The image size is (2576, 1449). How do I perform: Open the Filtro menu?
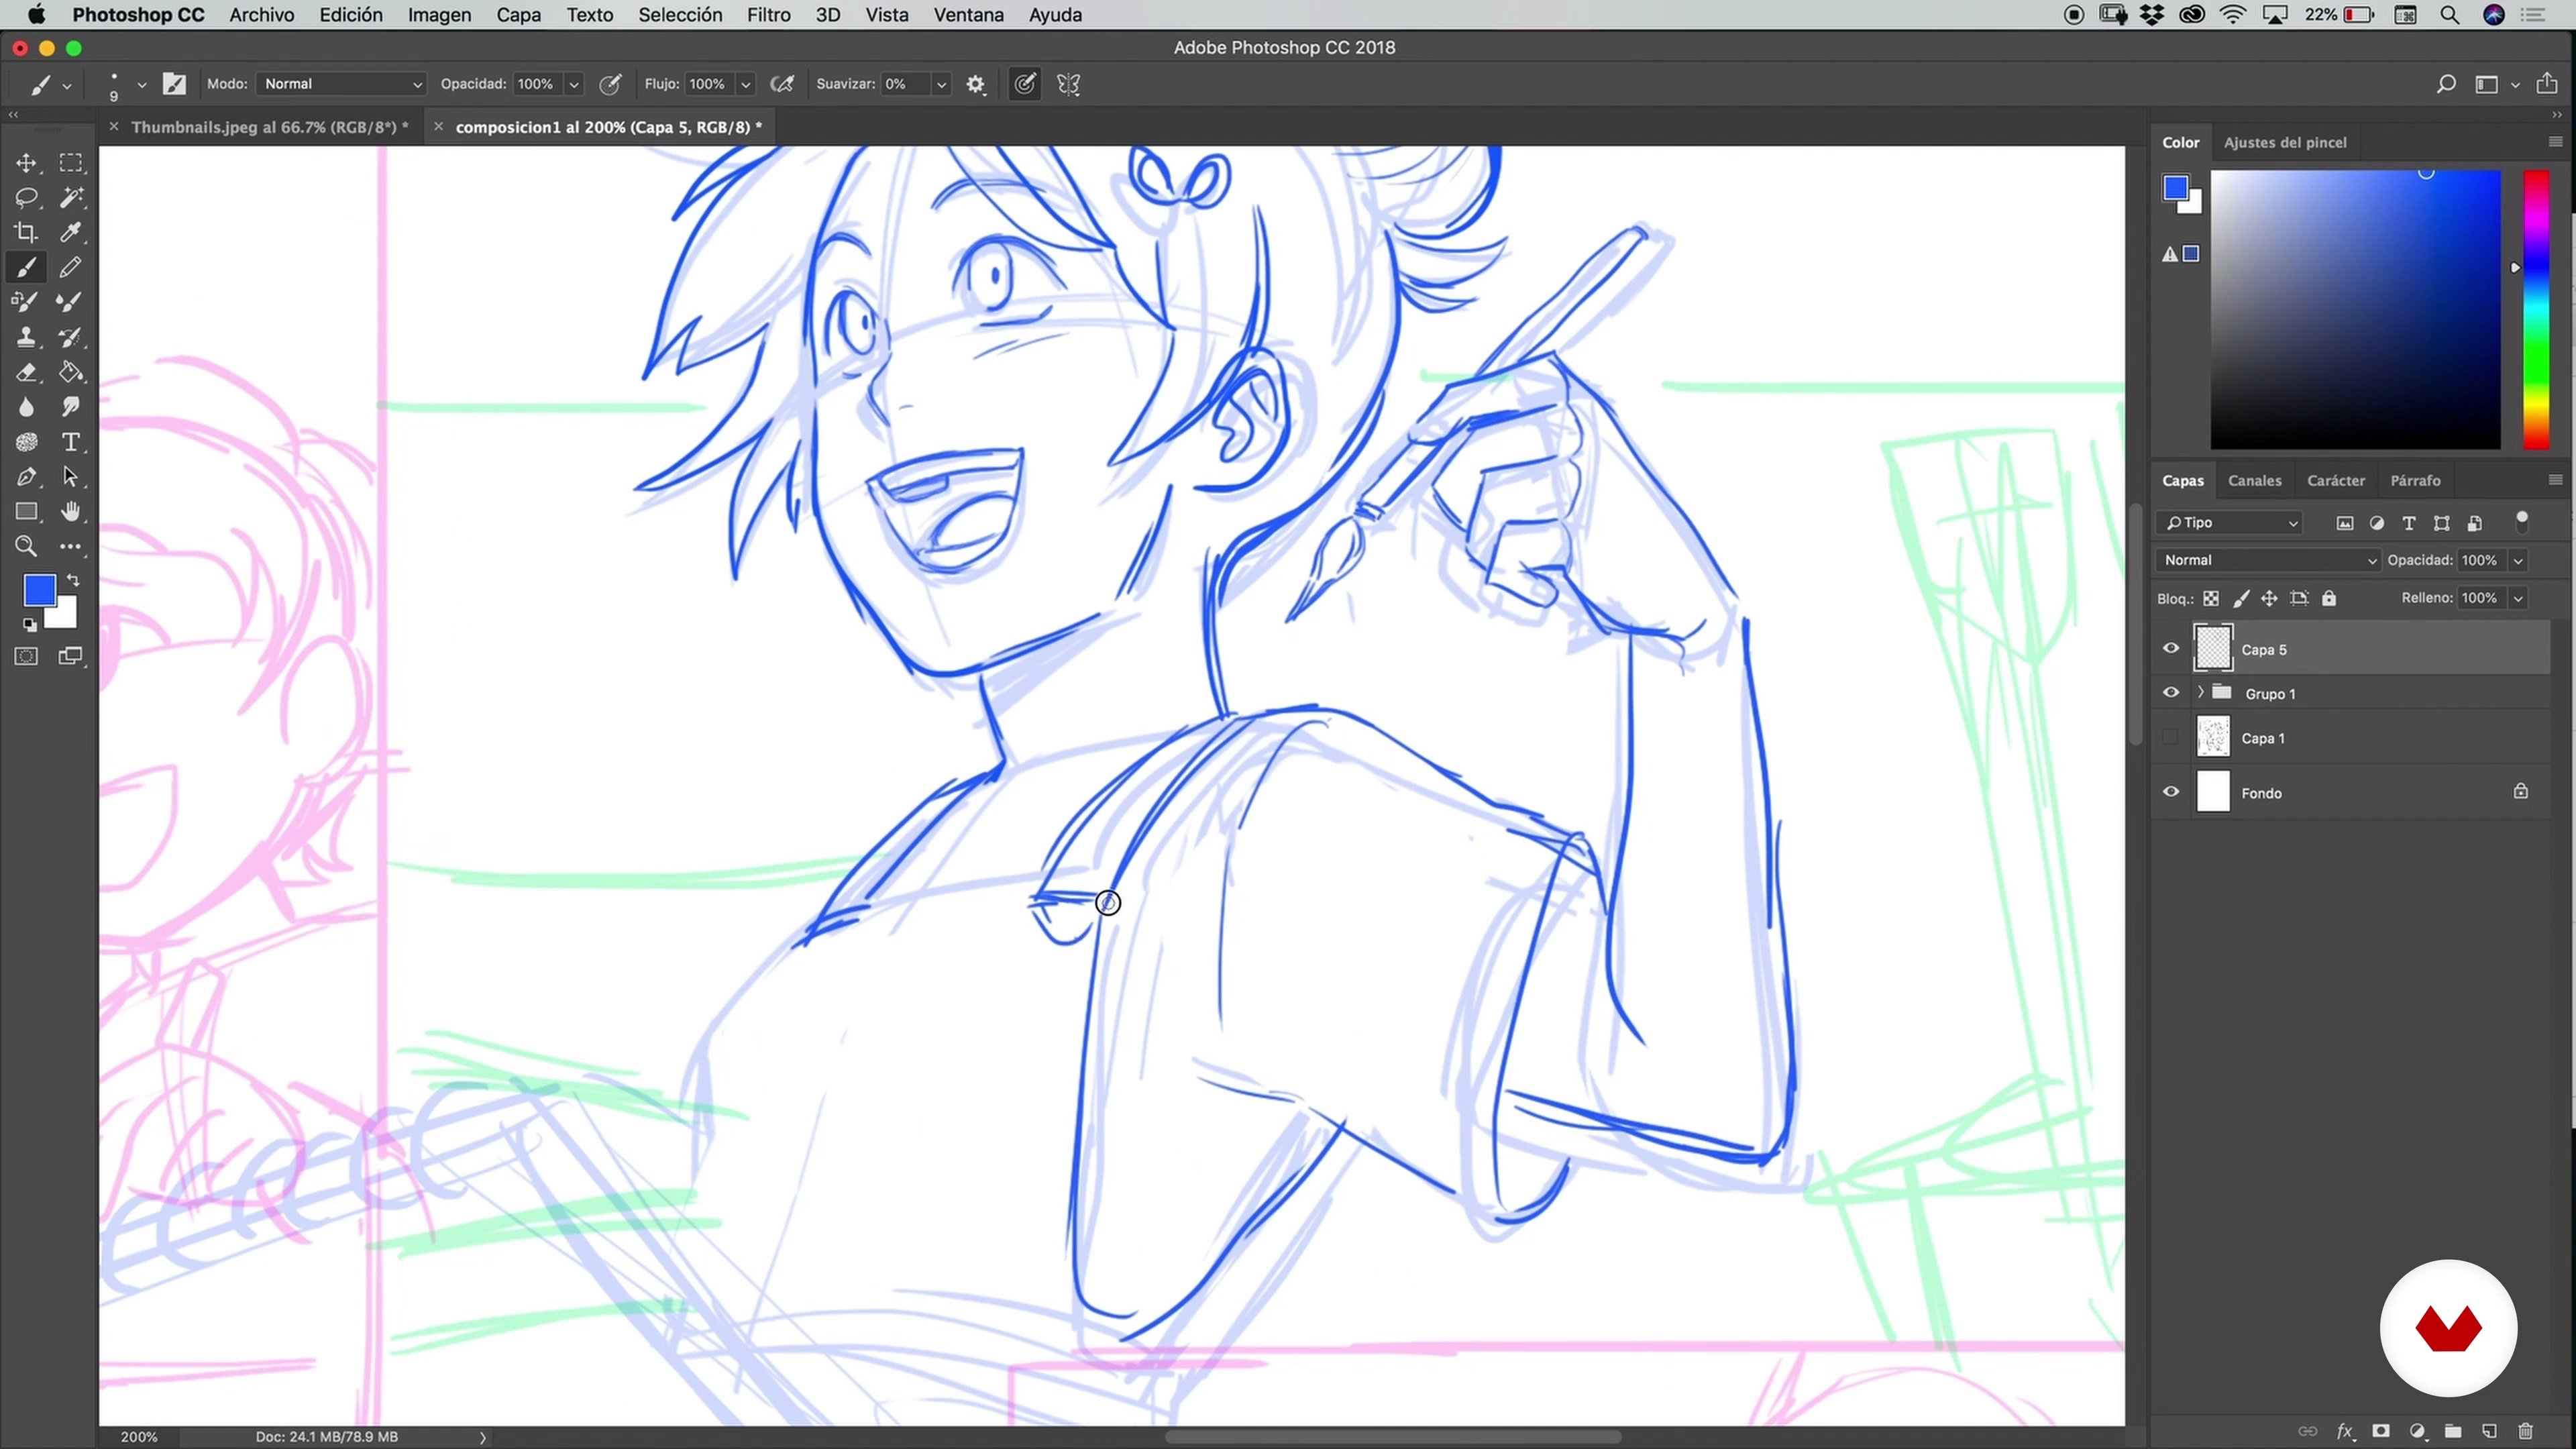[768, 15]
